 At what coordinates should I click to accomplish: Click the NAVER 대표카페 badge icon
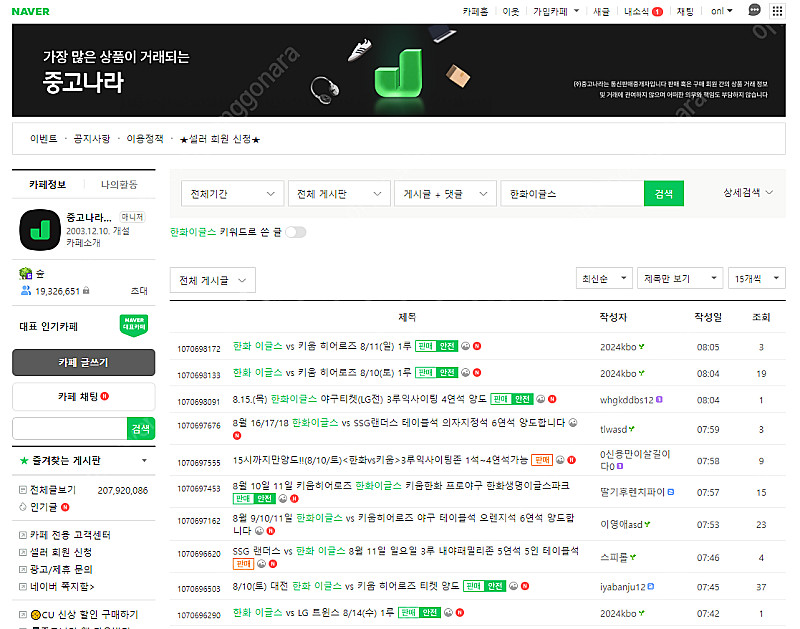pos(134,325)
